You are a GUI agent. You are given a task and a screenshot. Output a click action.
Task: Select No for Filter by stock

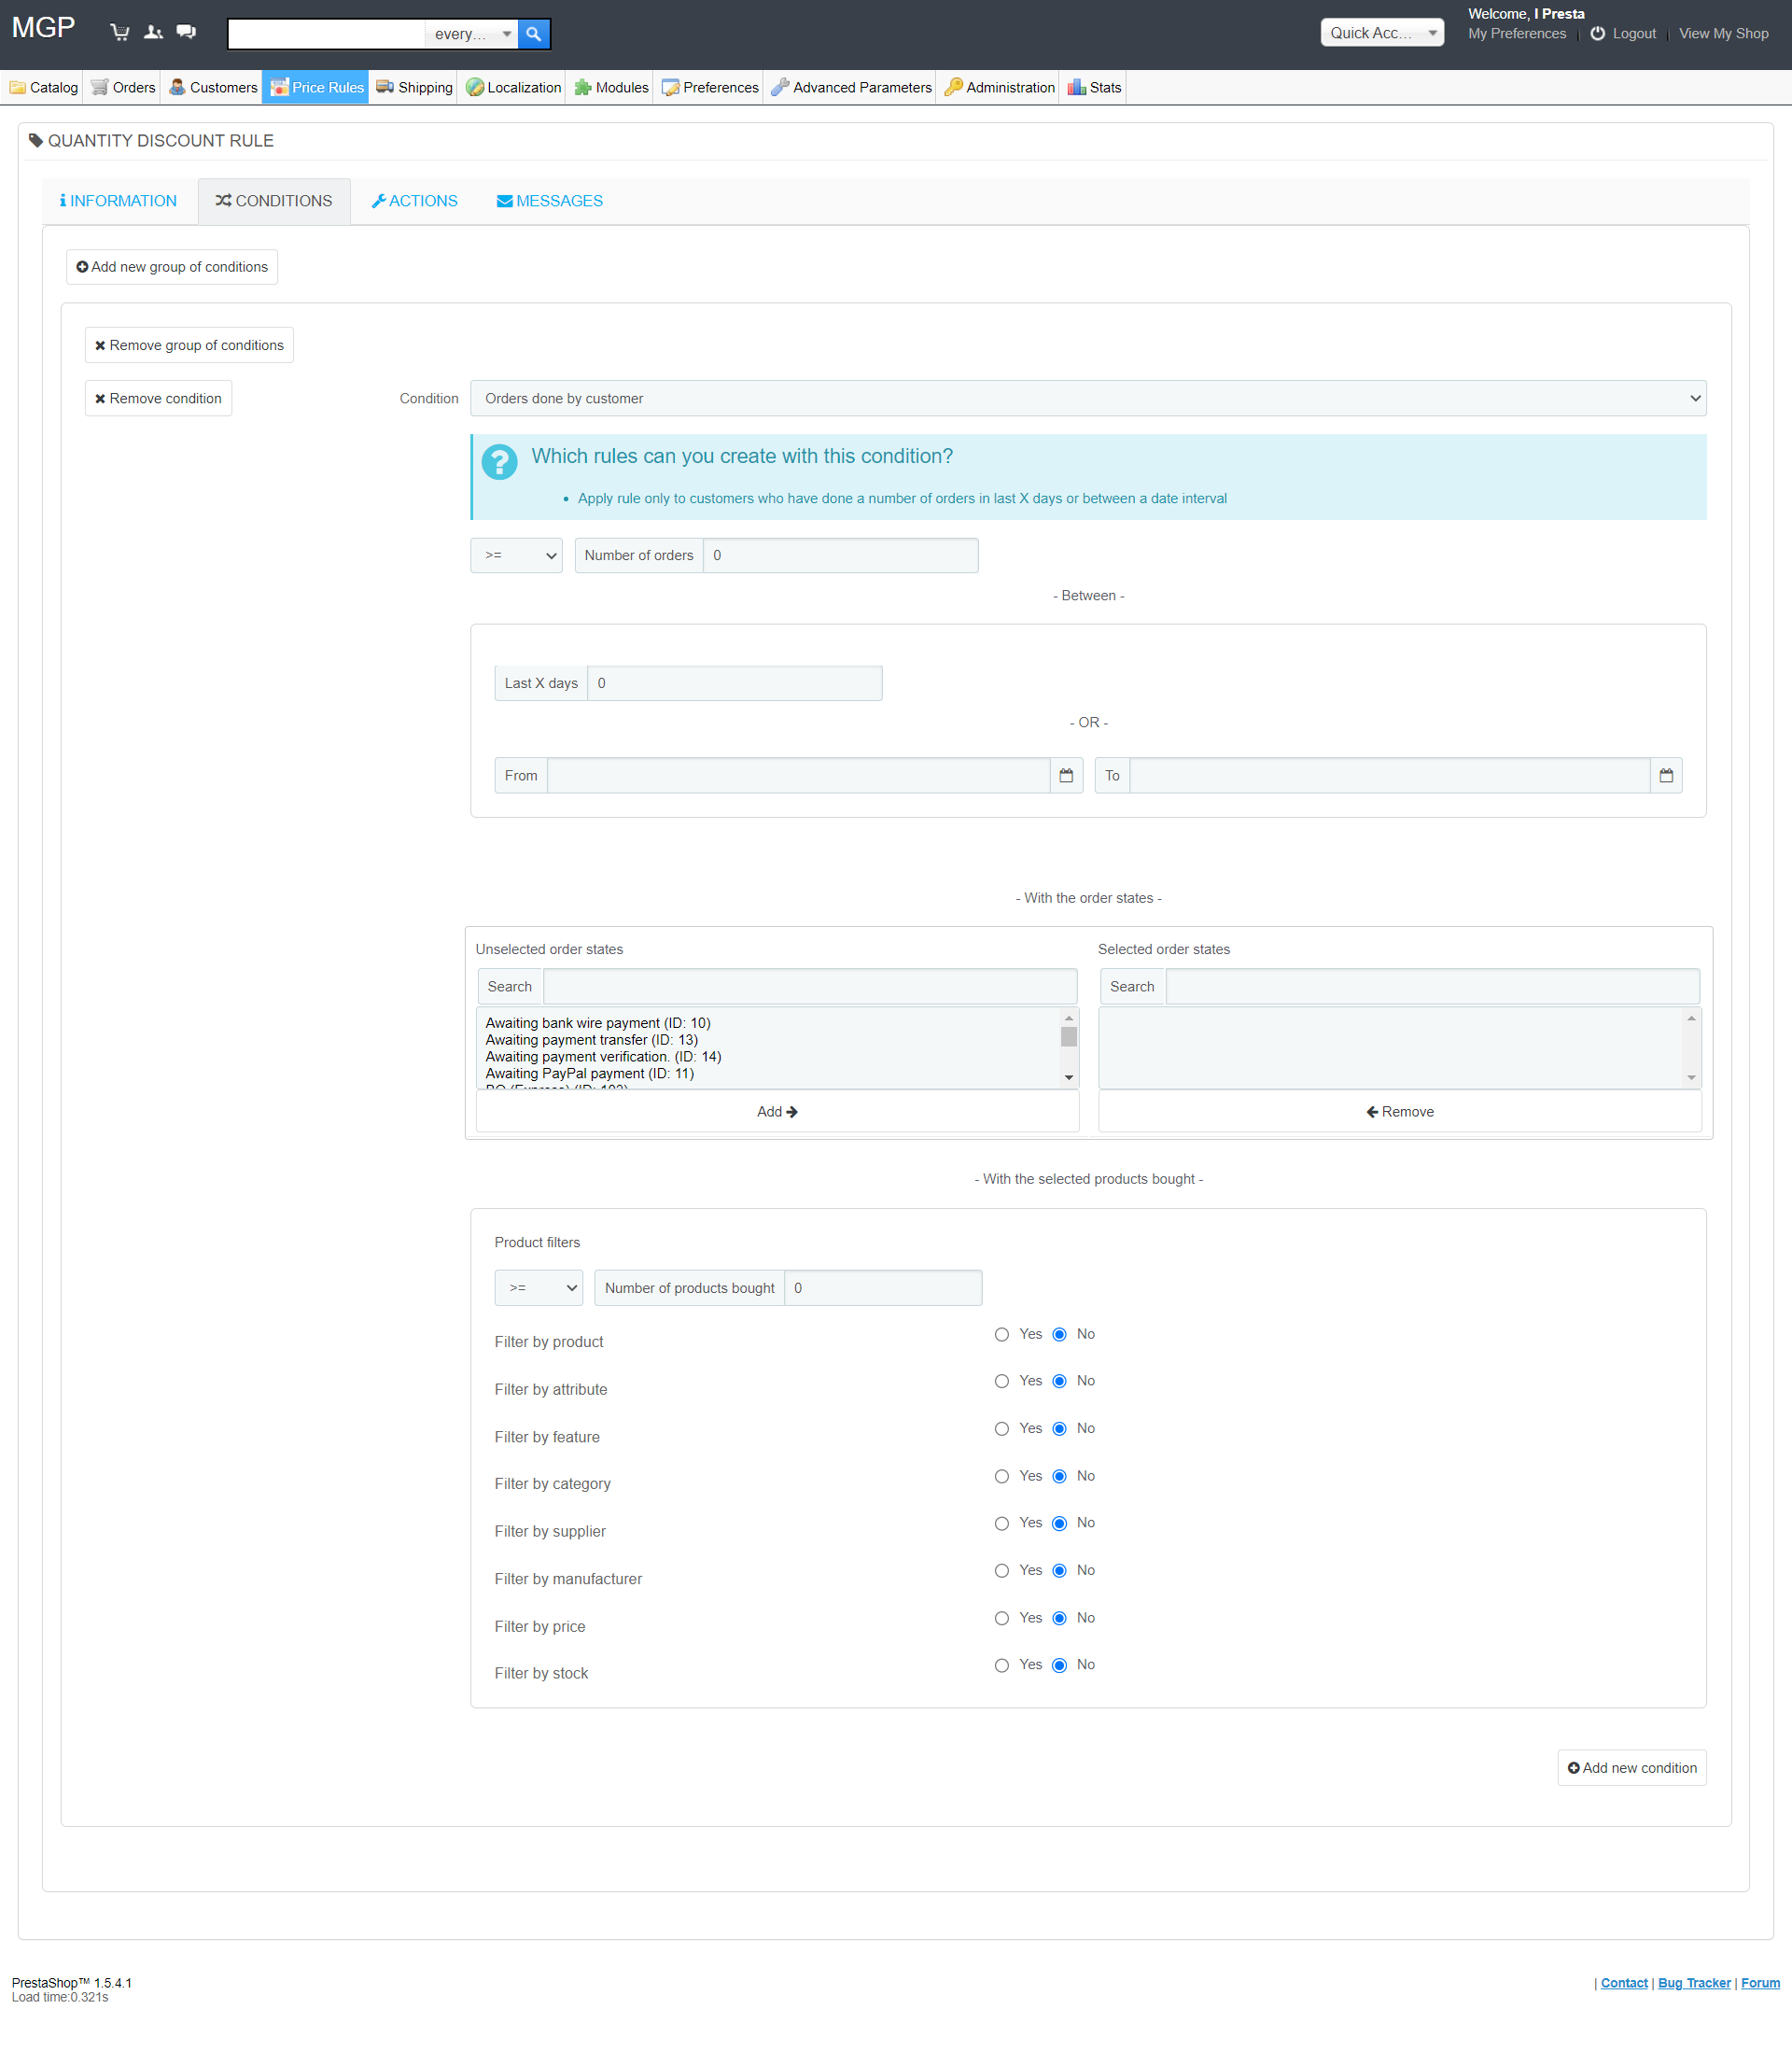(x=1059, y=1665)
